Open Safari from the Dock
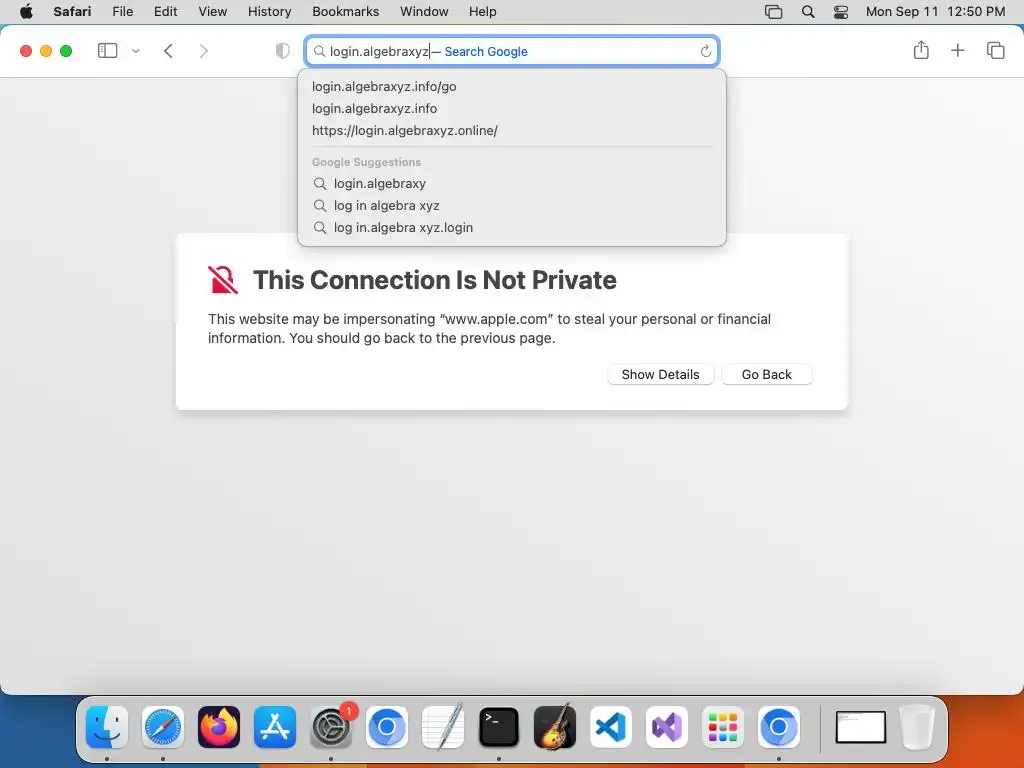The height and width of the screenshot is (768, 1024). point(163,727)
